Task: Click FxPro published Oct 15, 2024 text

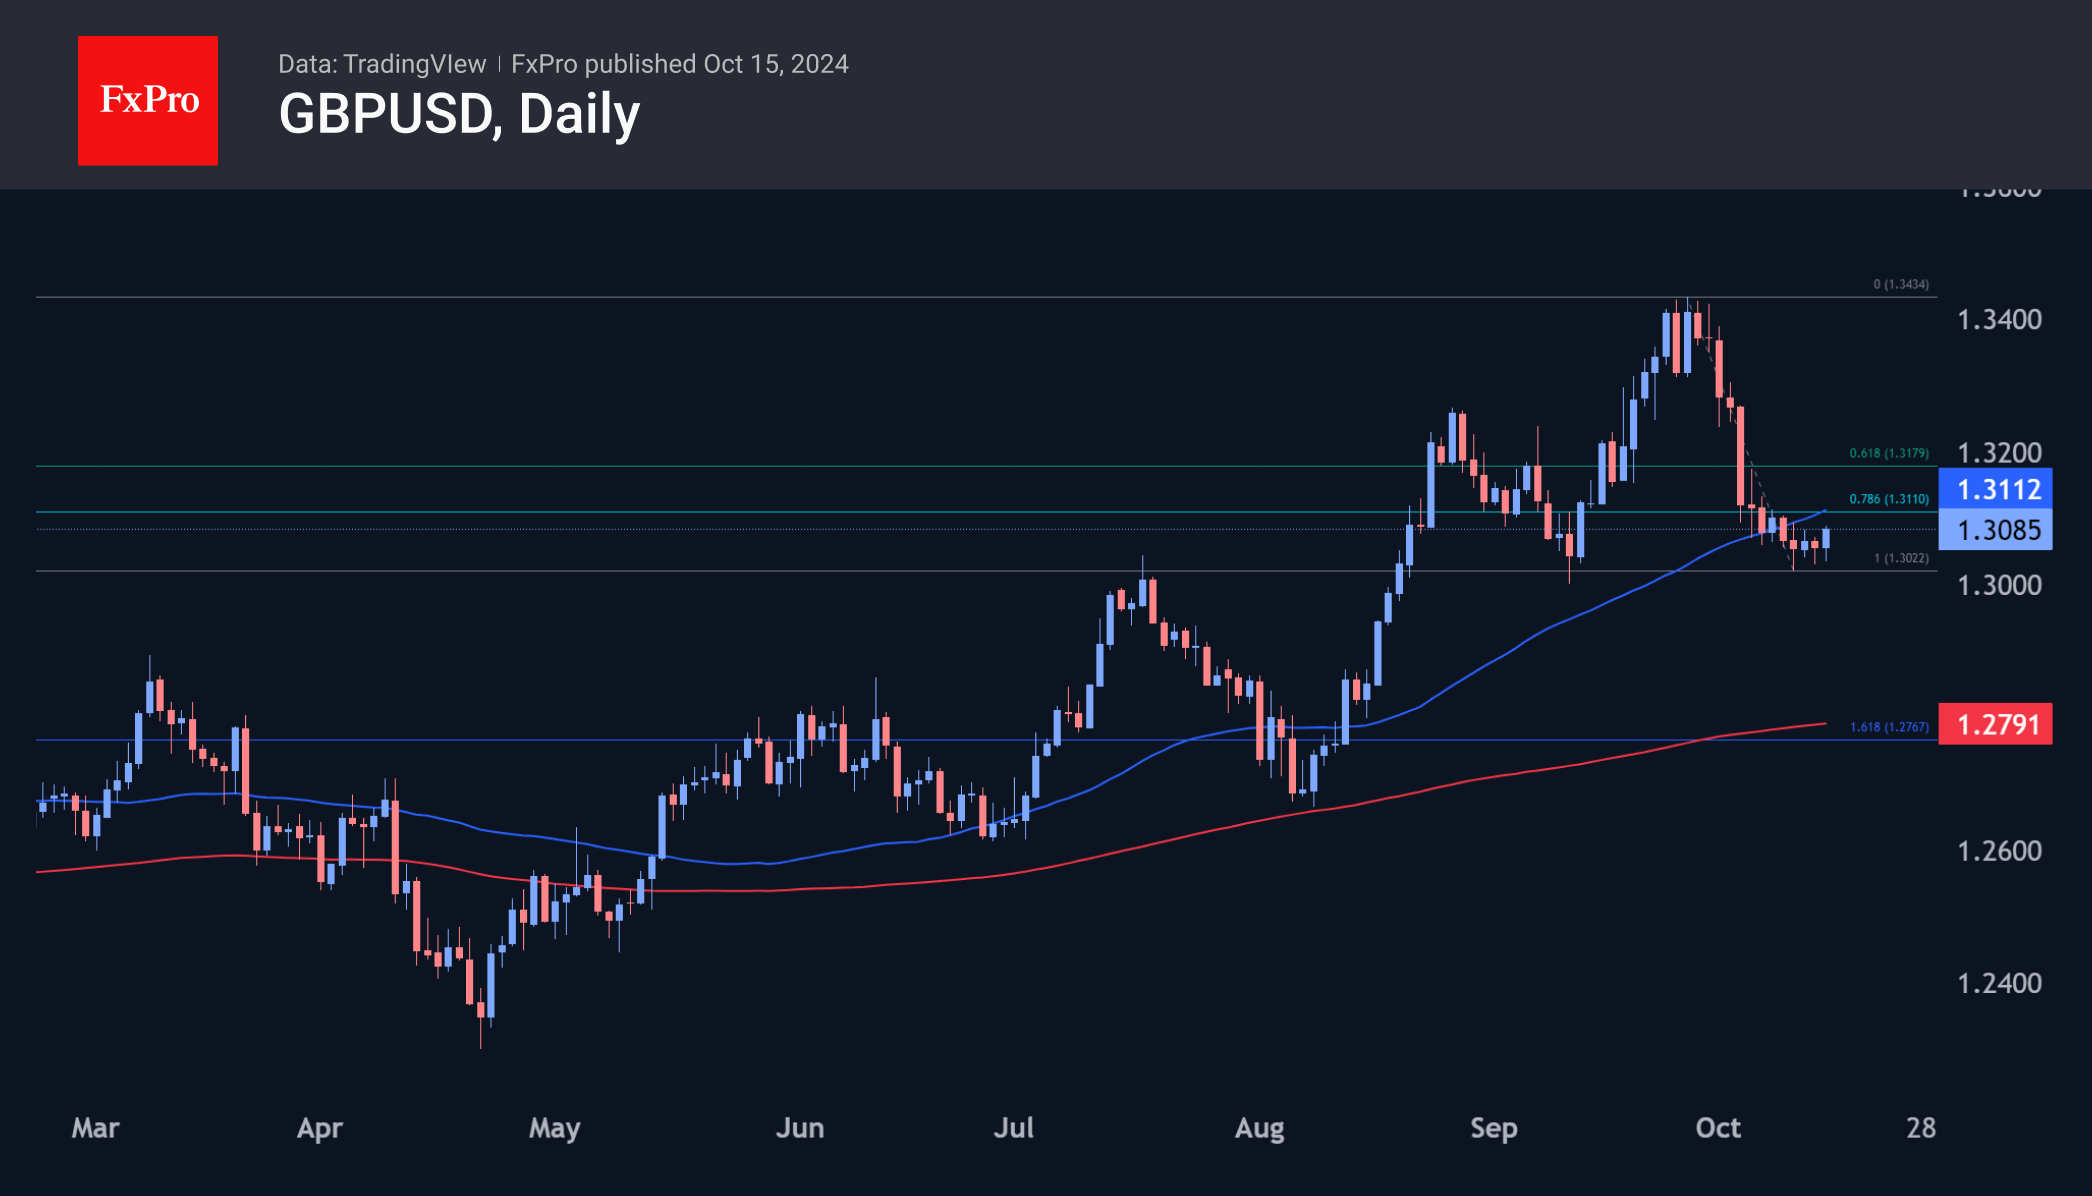Action: (x=679, y=64)
